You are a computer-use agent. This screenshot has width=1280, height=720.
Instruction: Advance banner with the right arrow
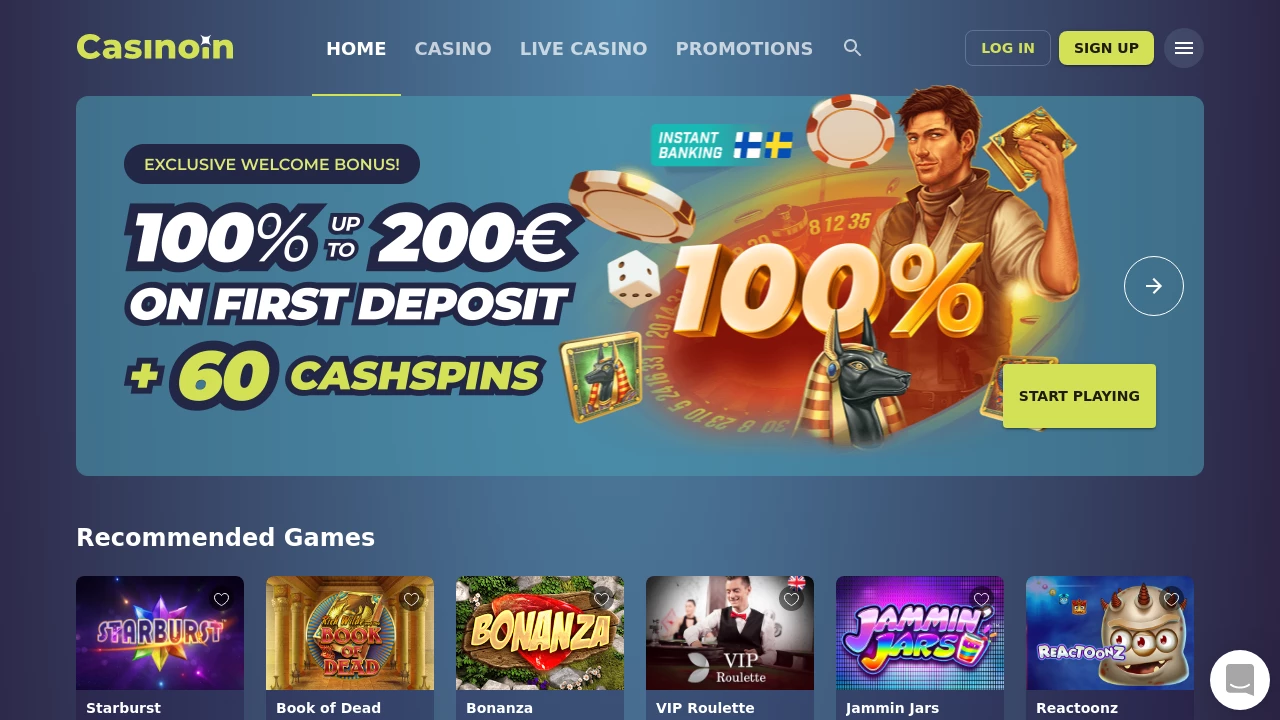tap(1154, 286)
